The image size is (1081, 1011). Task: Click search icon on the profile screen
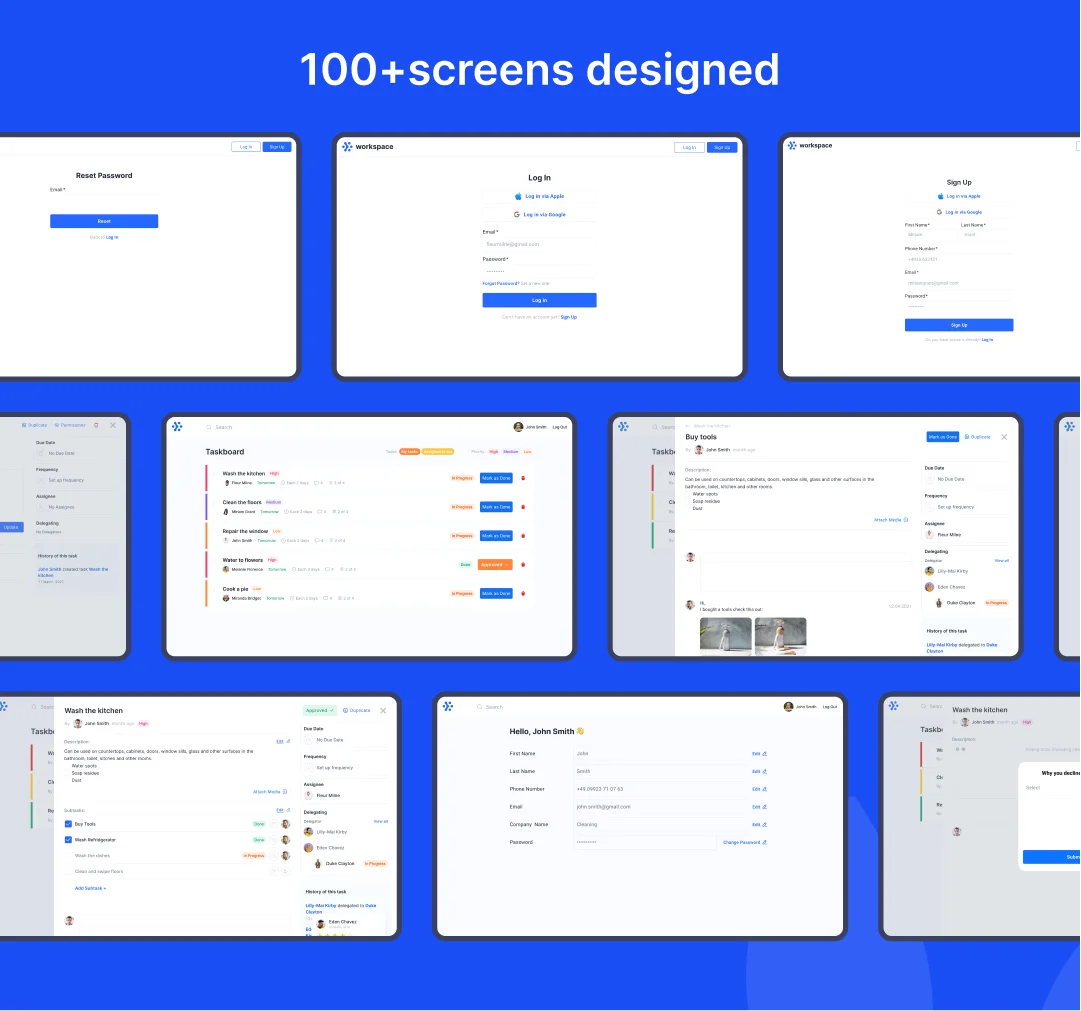[480, 707]
